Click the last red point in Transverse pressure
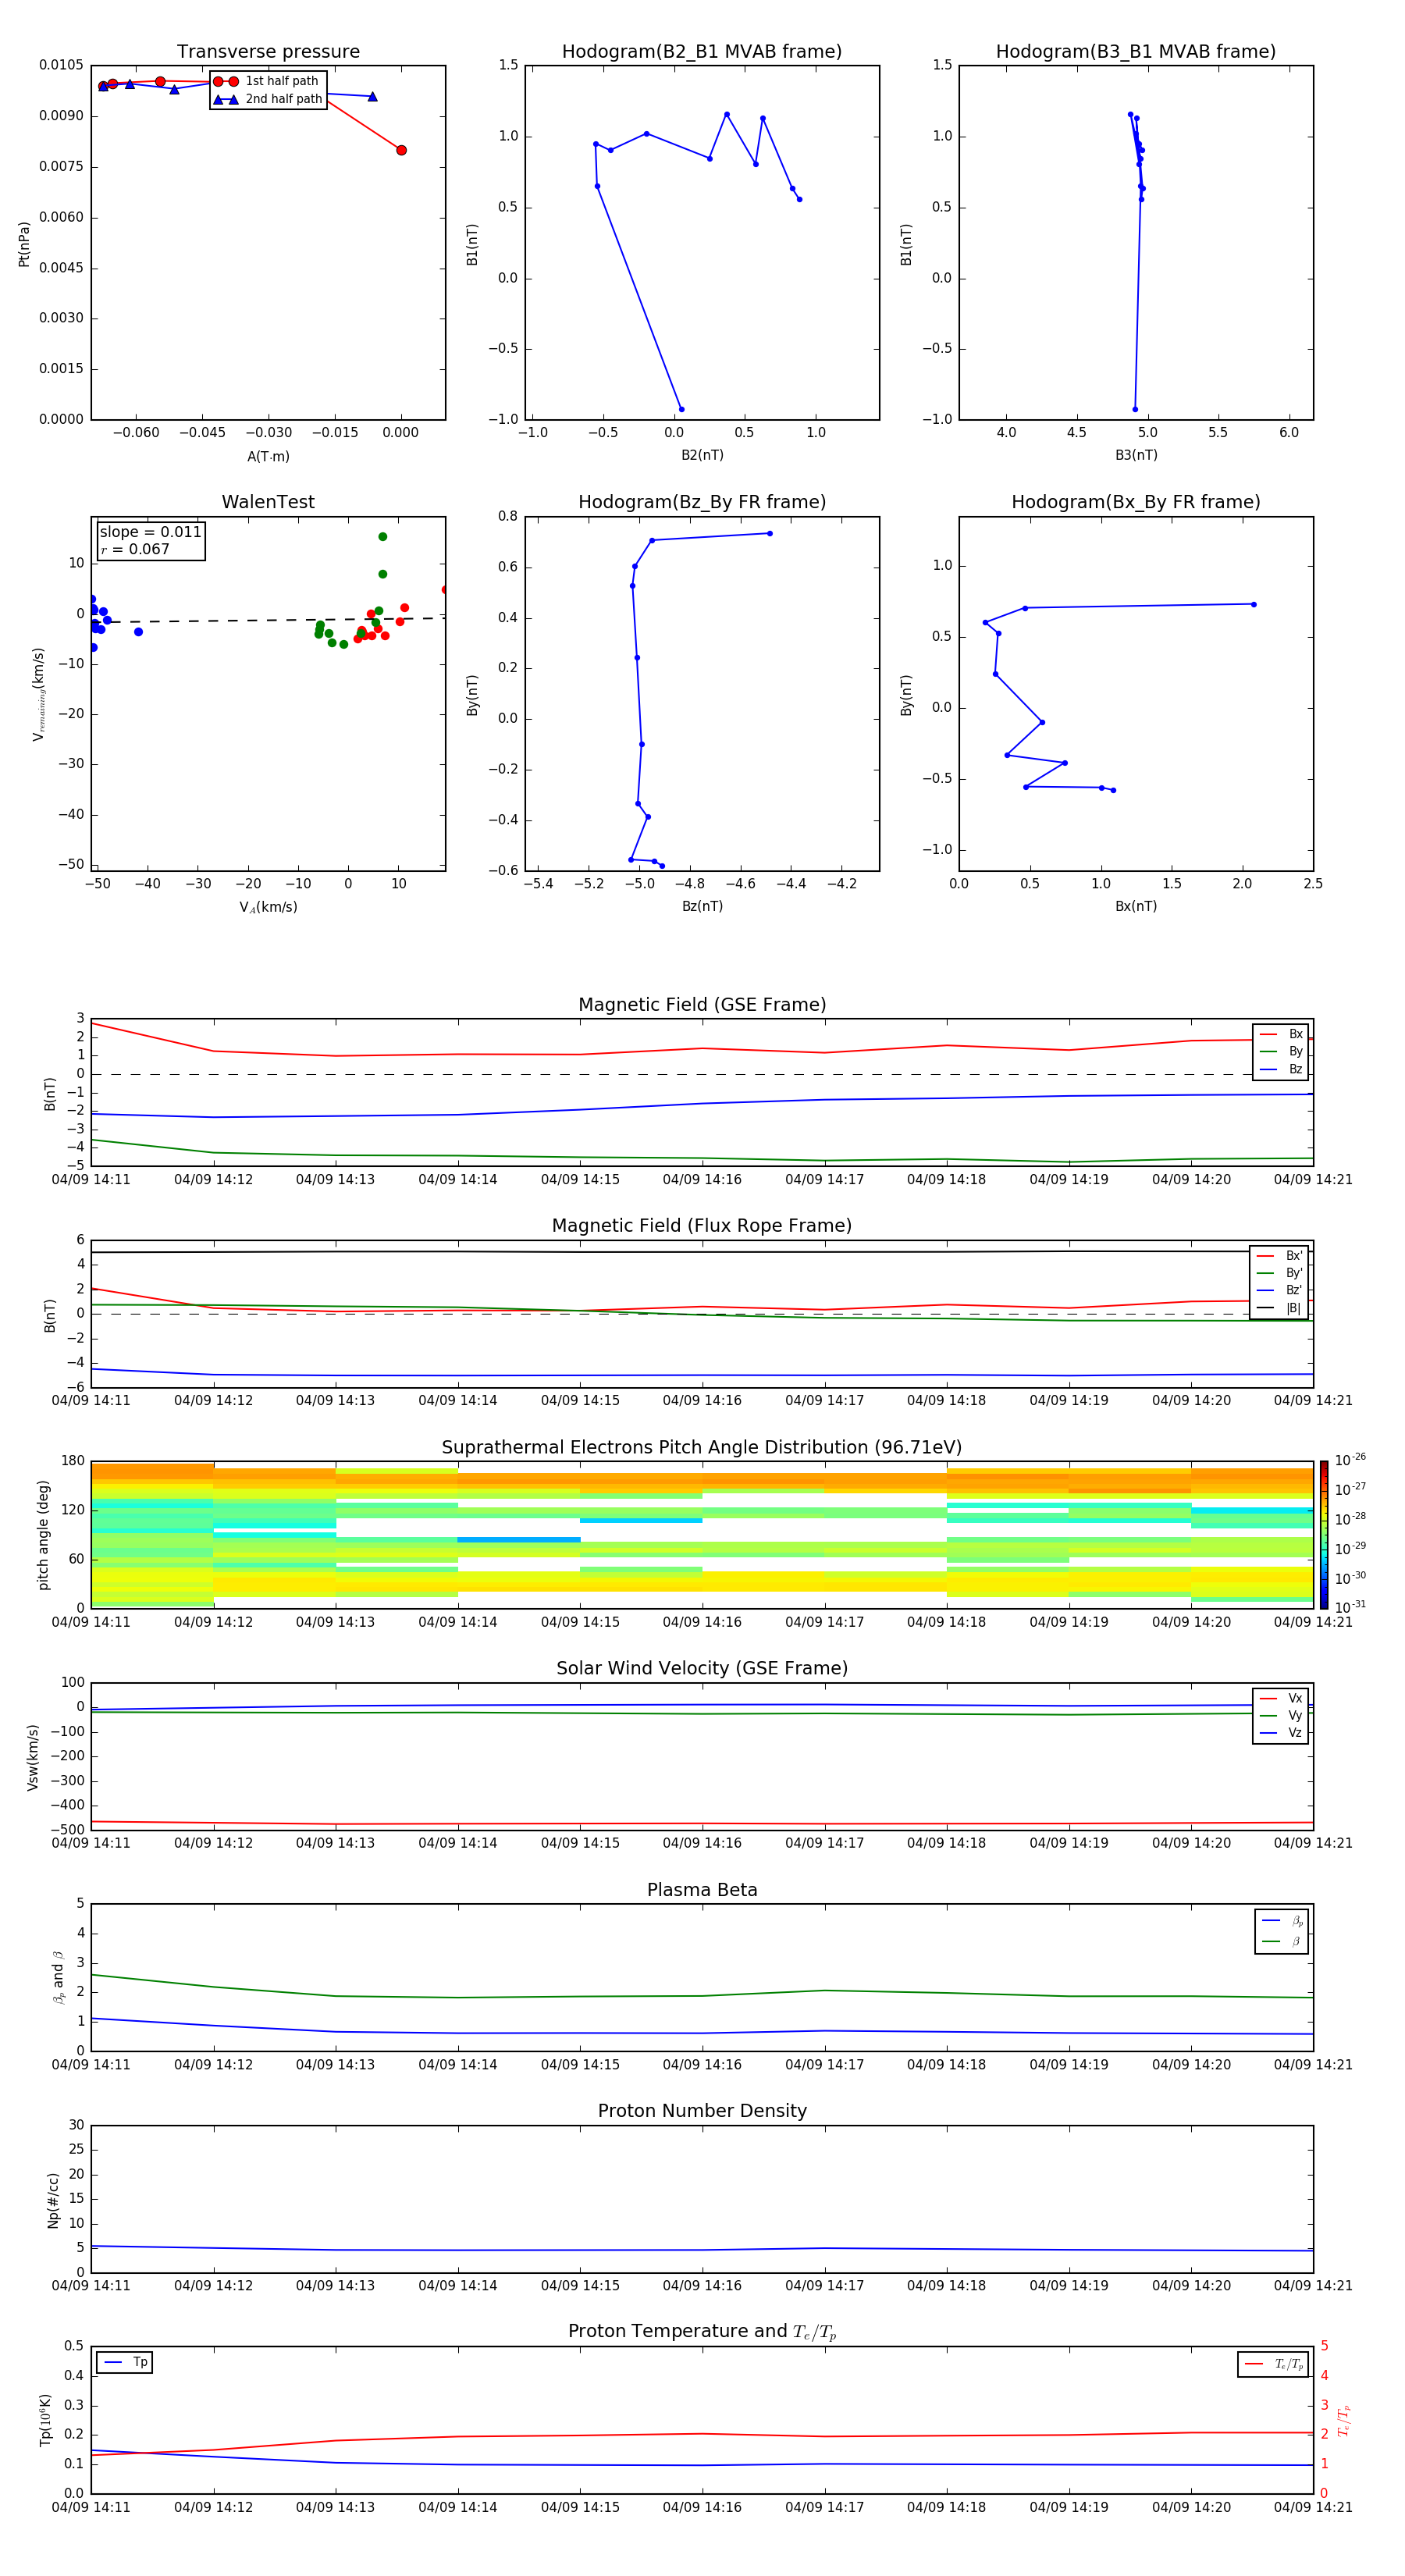The image size is (1405, 2576). click(x=401, y=150)
